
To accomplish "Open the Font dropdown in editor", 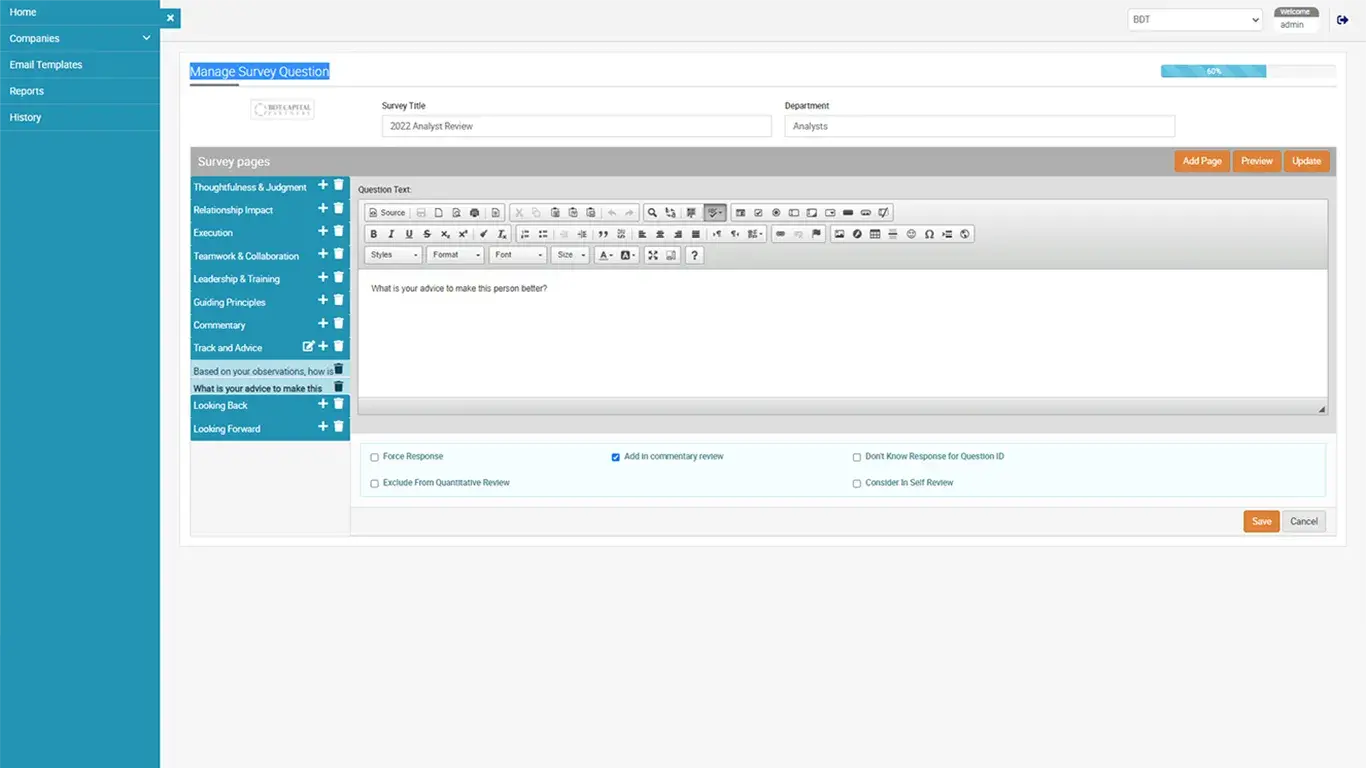I will 517,255.
